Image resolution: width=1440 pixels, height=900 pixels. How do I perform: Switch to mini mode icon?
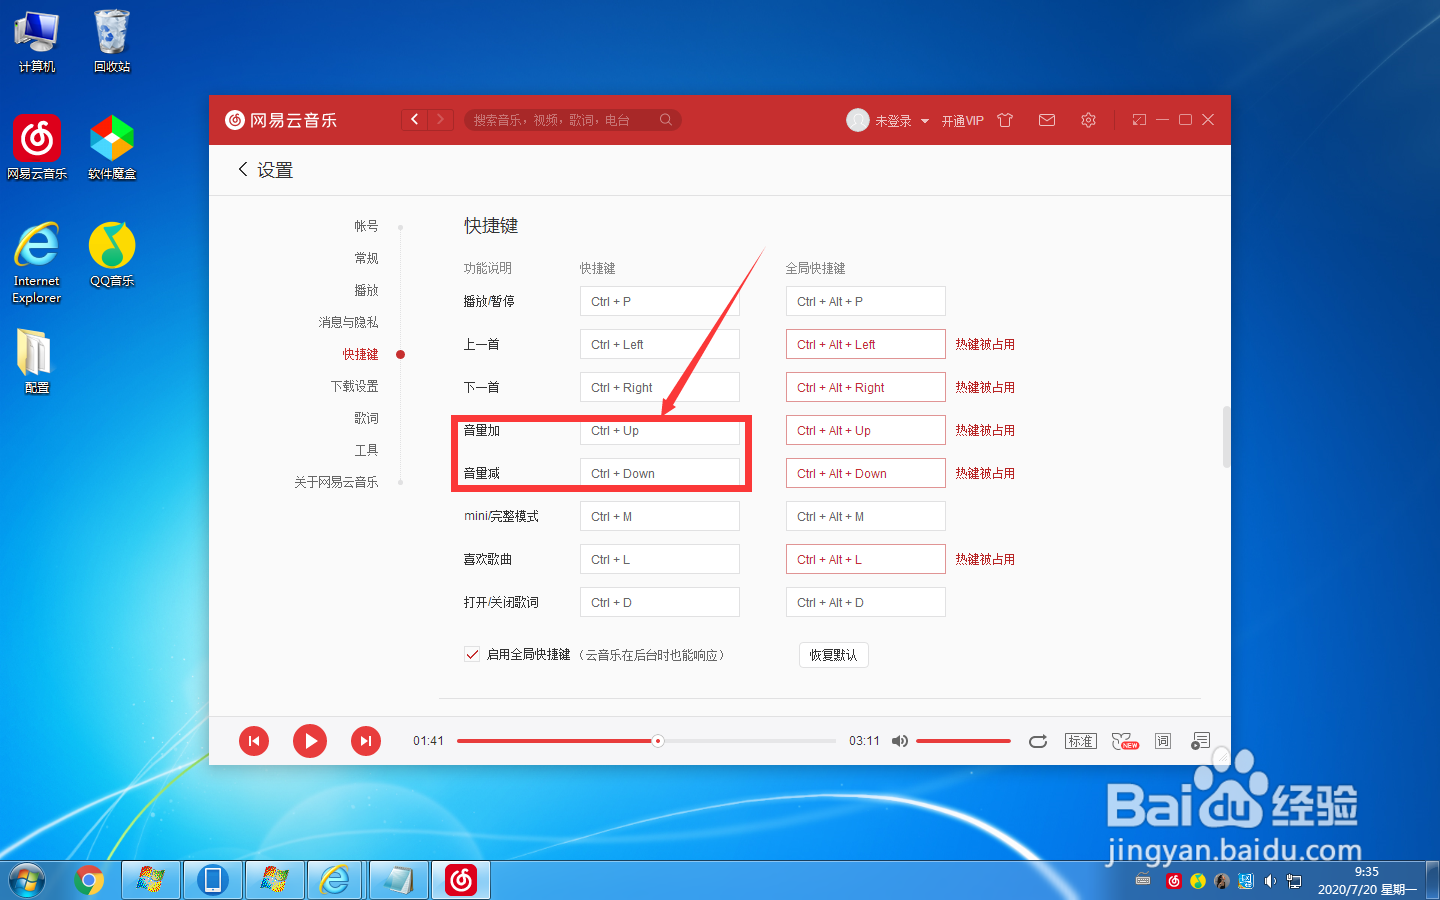tap(1139, 120)
